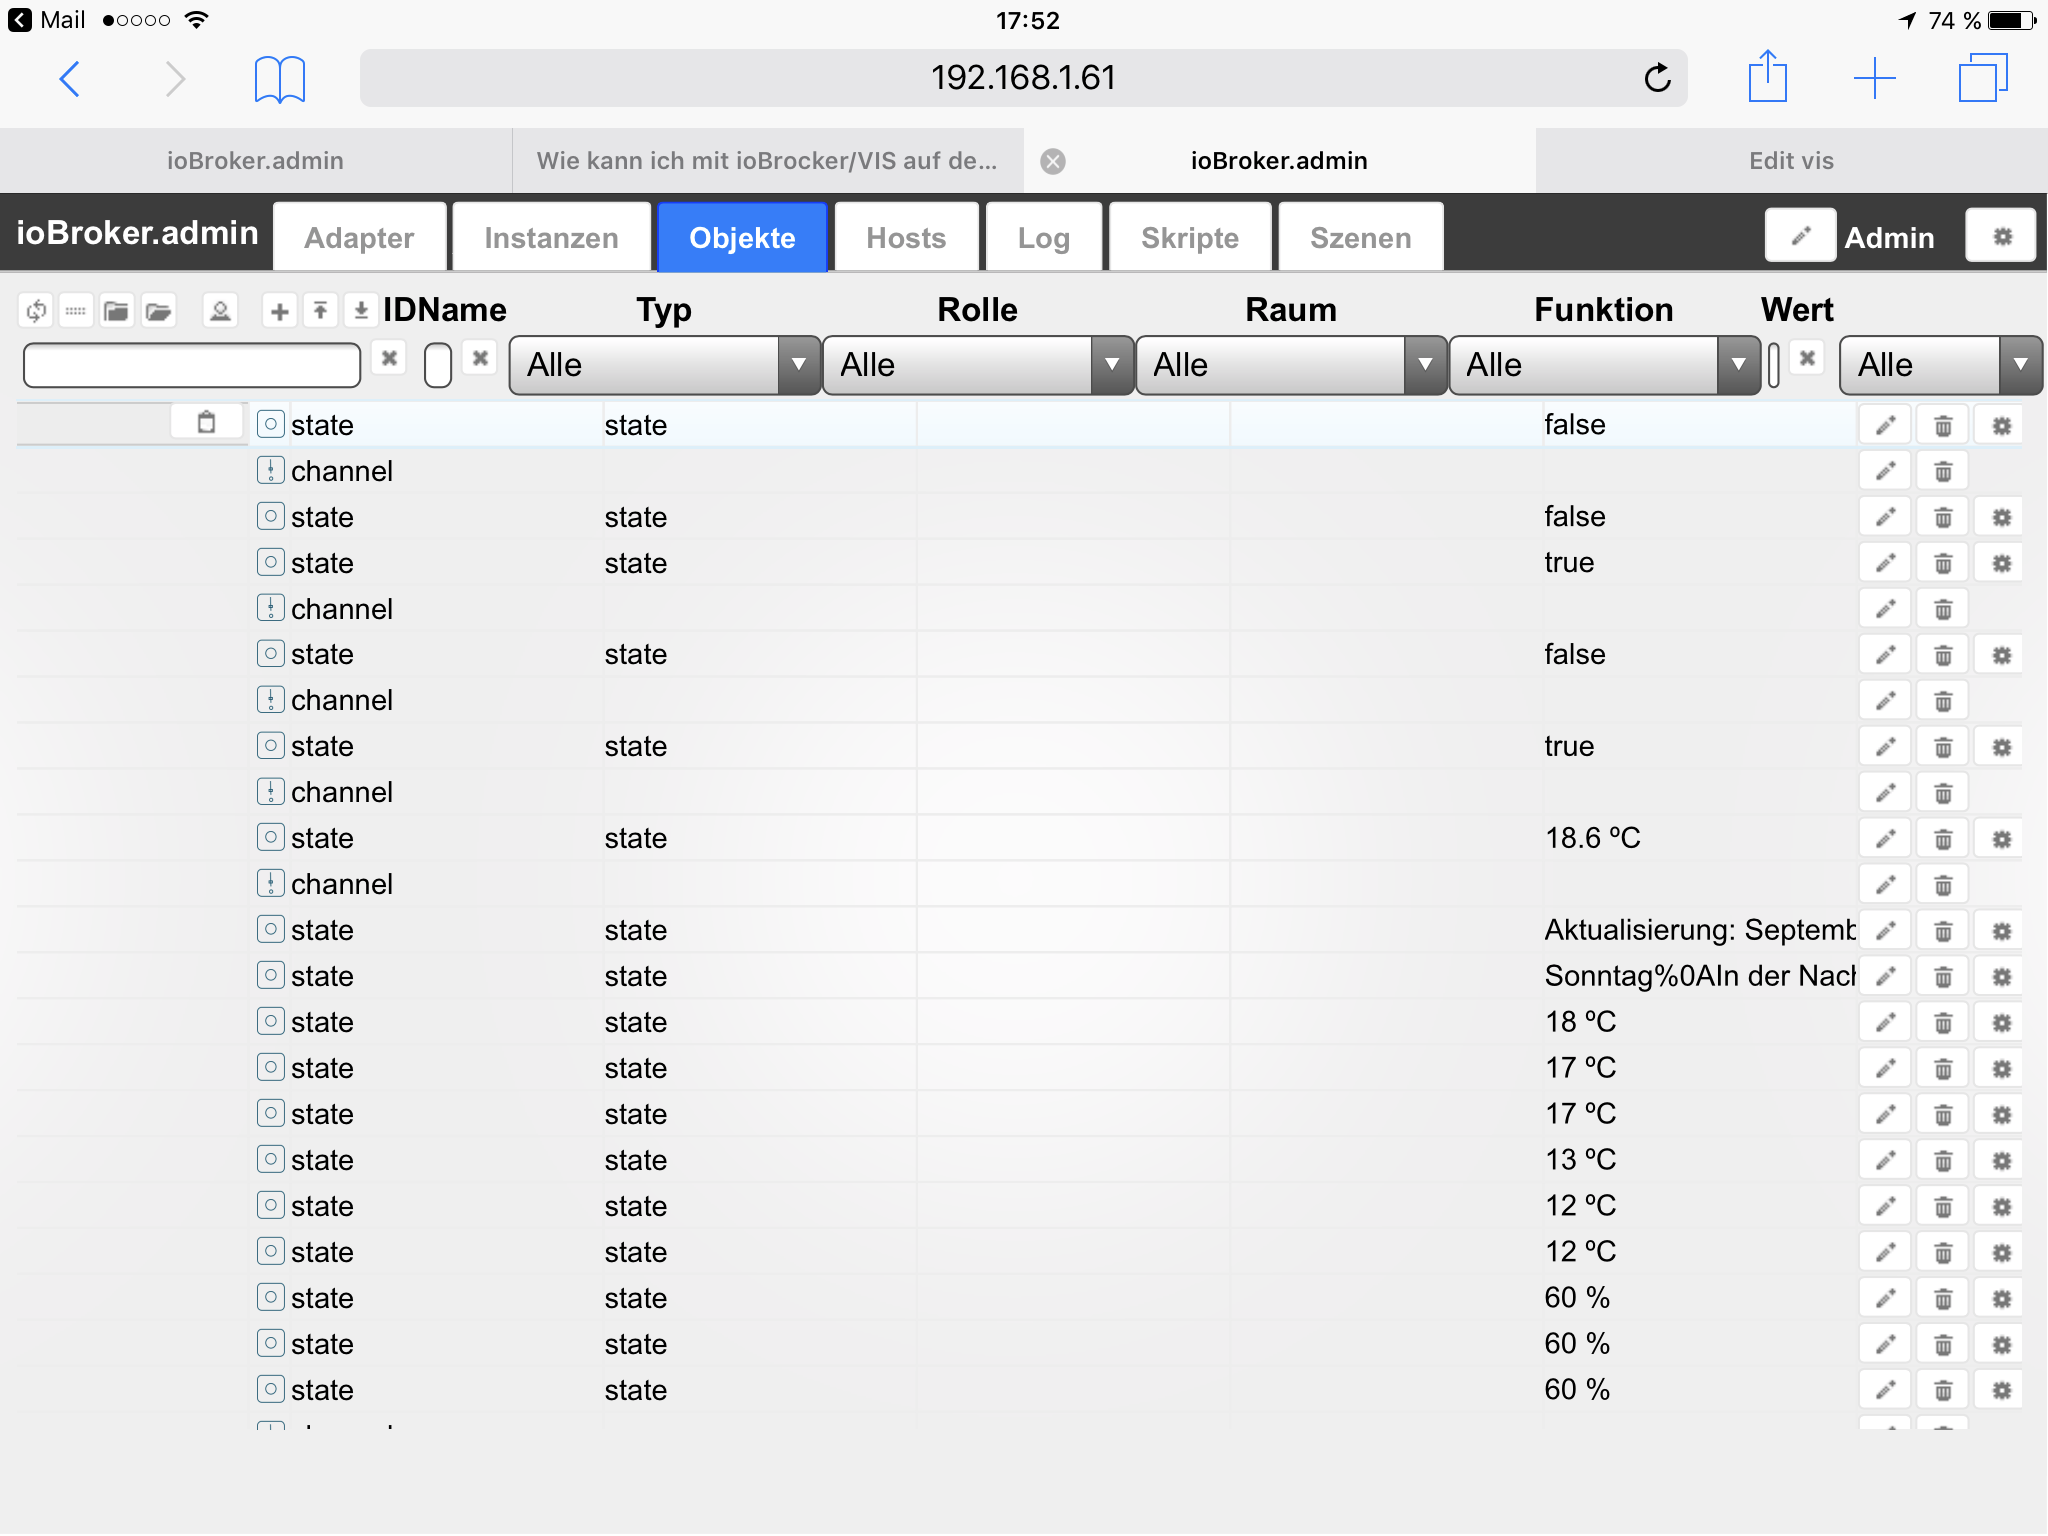Collapse all nodes with the closed folder icon
Image resolution: width=2048 pixels, height=1536 pixels.
point(116,311)
